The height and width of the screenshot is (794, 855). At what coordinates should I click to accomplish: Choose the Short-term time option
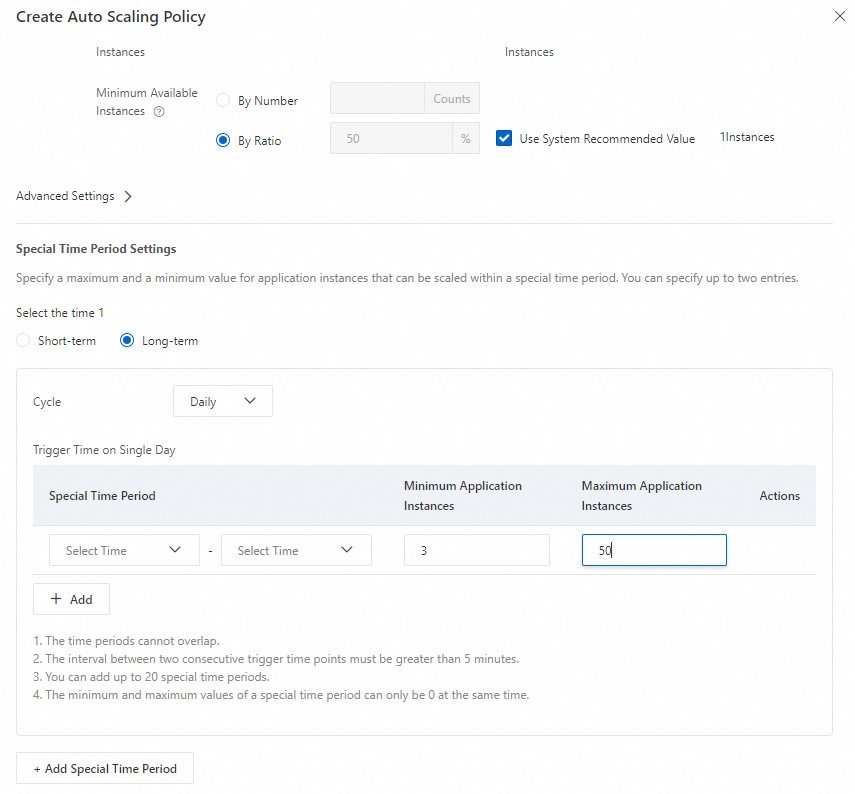(24, 341)
